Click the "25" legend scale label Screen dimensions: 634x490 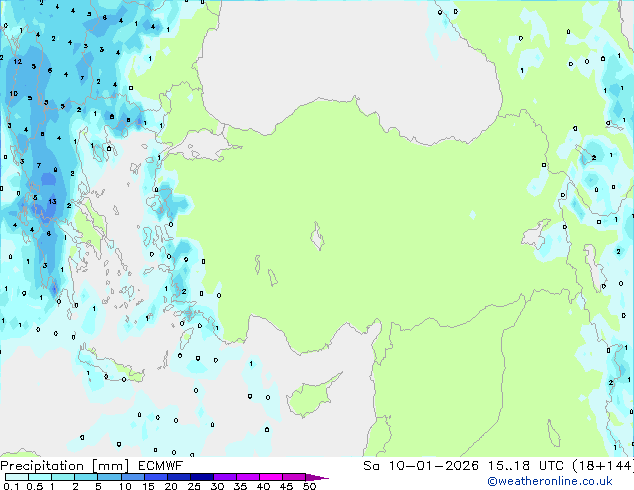[x=194, y=486]
